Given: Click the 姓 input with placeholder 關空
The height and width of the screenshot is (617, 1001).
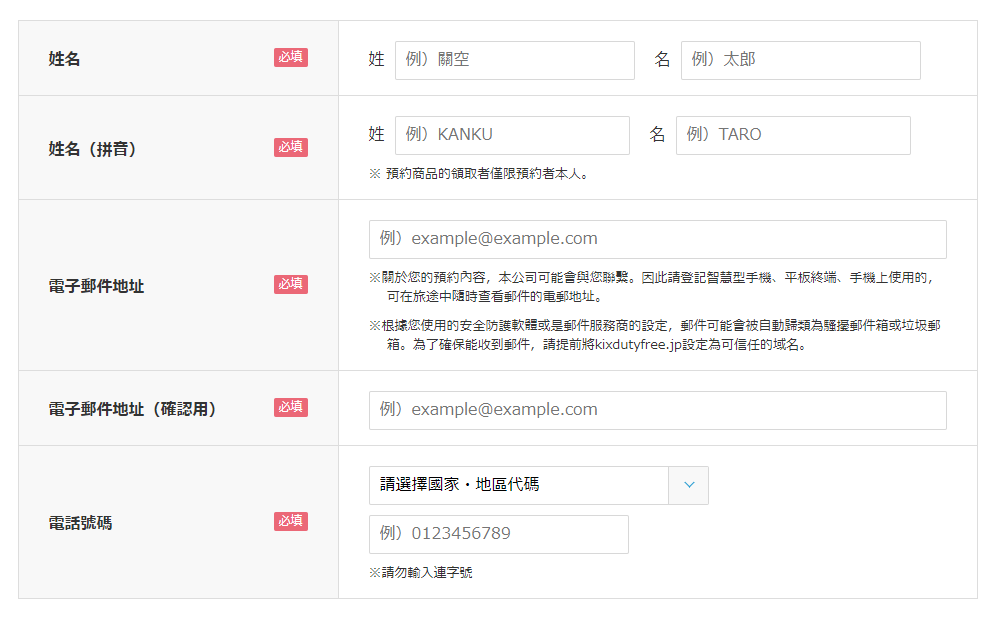Looking at the screenshot, I should click(515, 60).
